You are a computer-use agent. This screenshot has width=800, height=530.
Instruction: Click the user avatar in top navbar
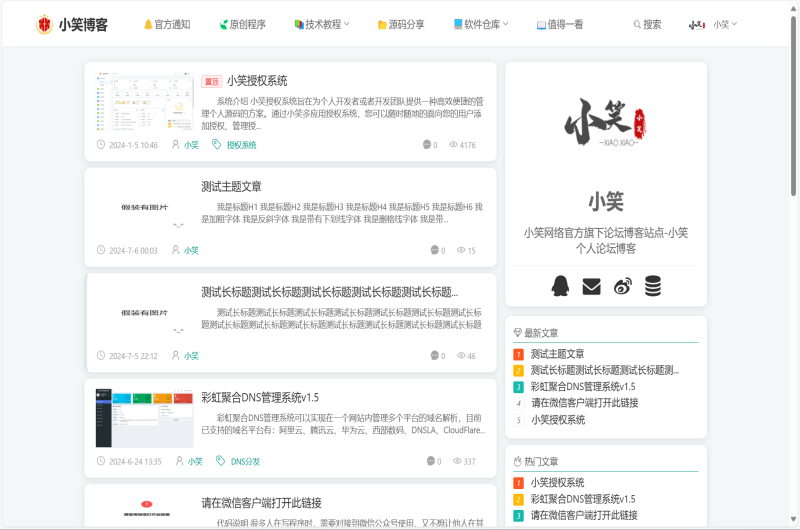697,24
